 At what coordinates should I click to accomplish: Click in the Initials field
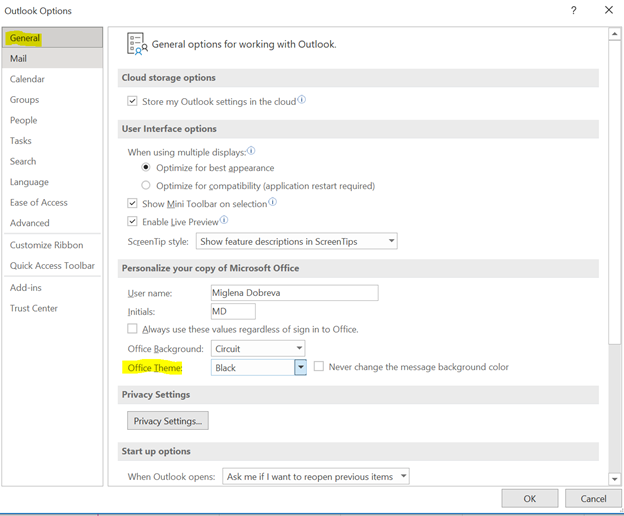pyautogui.click(x=233, y=311)
